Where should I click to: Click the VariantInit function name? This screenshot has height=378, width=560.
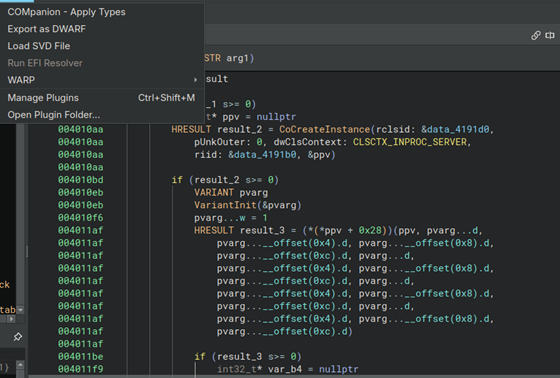[225, 205]
